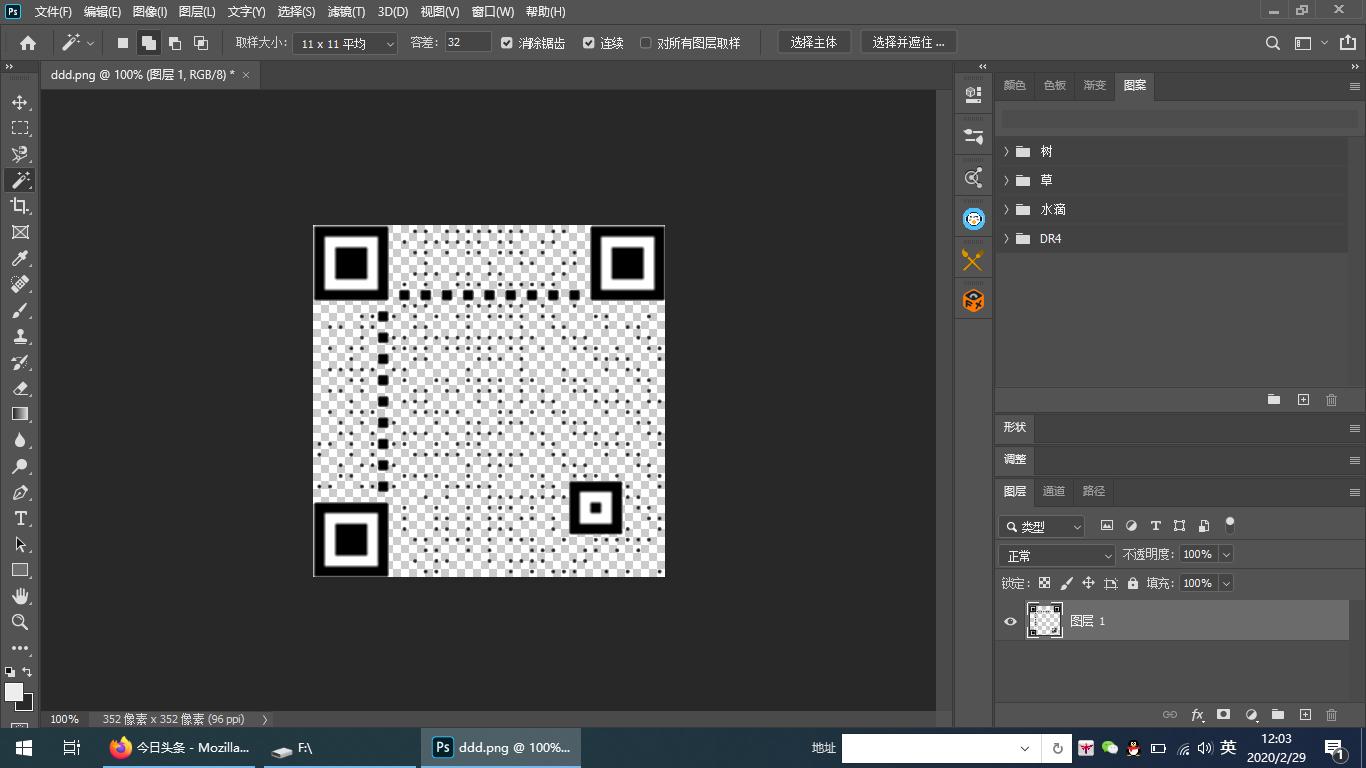
Task: Select the Pen tool
Action: [20, 492]
